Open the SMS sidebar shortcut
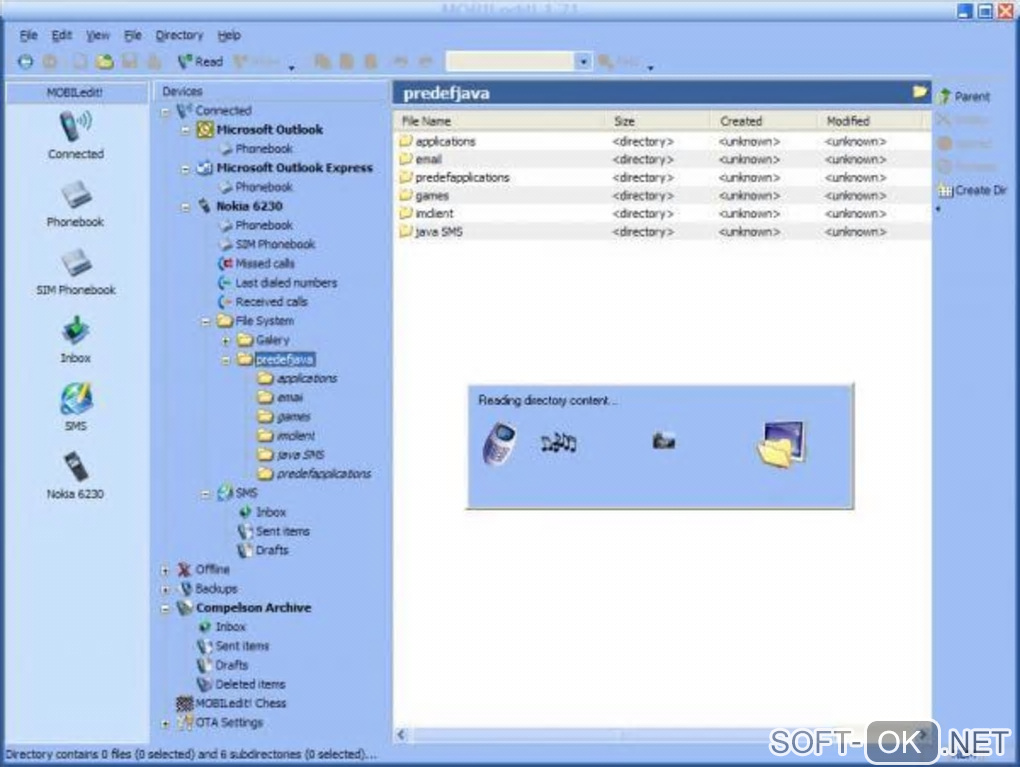This screenshot has height=767, width=1020. click(75, 407)
